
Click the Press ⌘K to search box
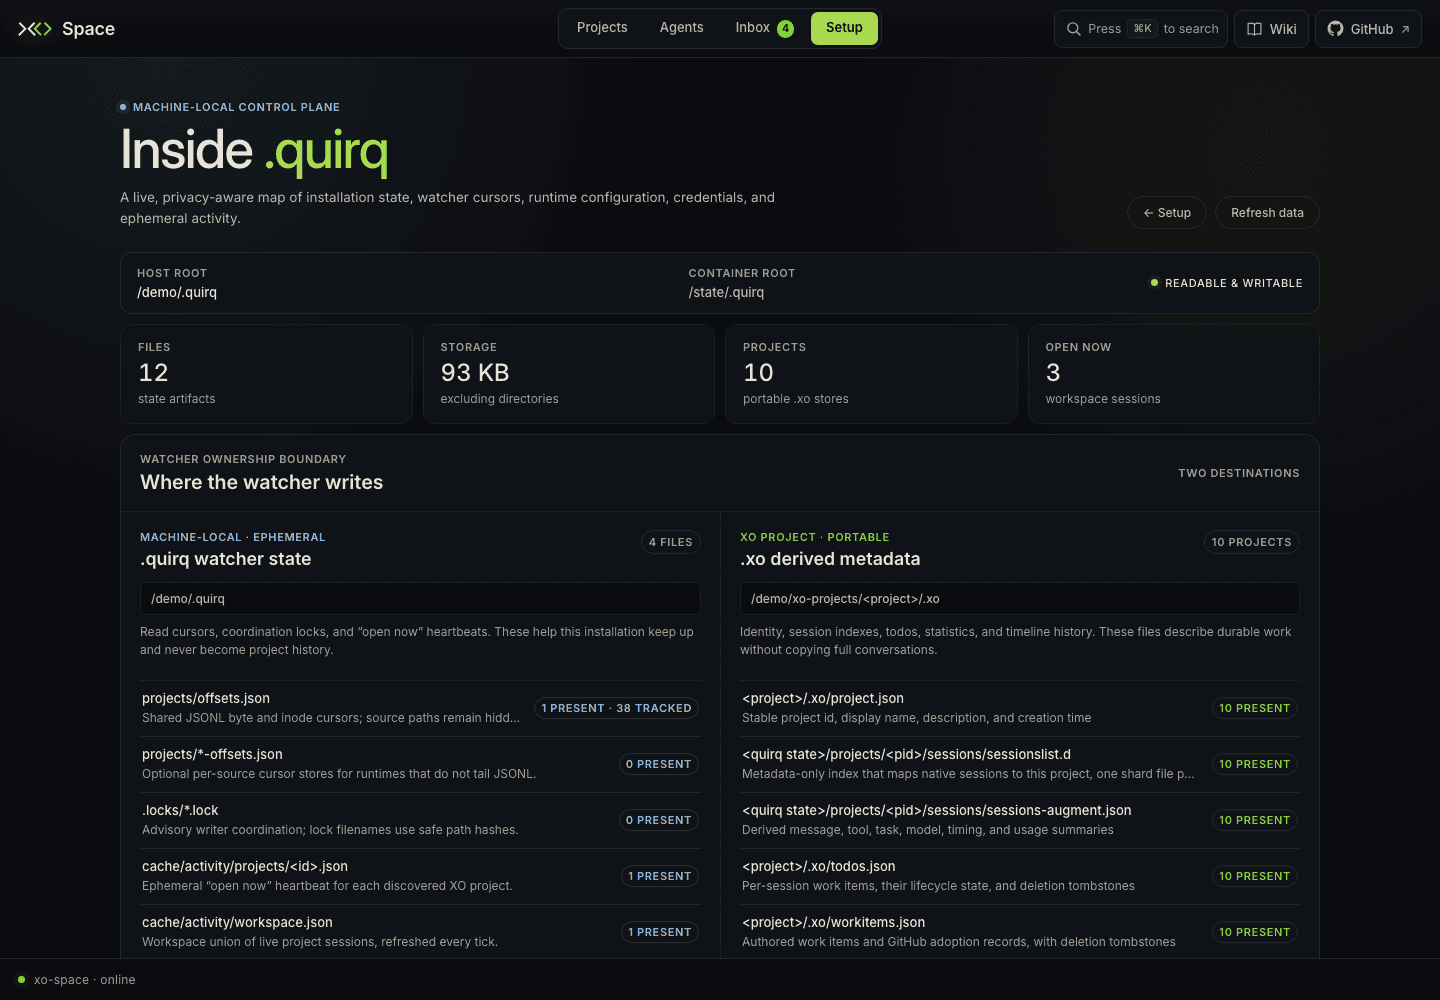coord(1141,29)
